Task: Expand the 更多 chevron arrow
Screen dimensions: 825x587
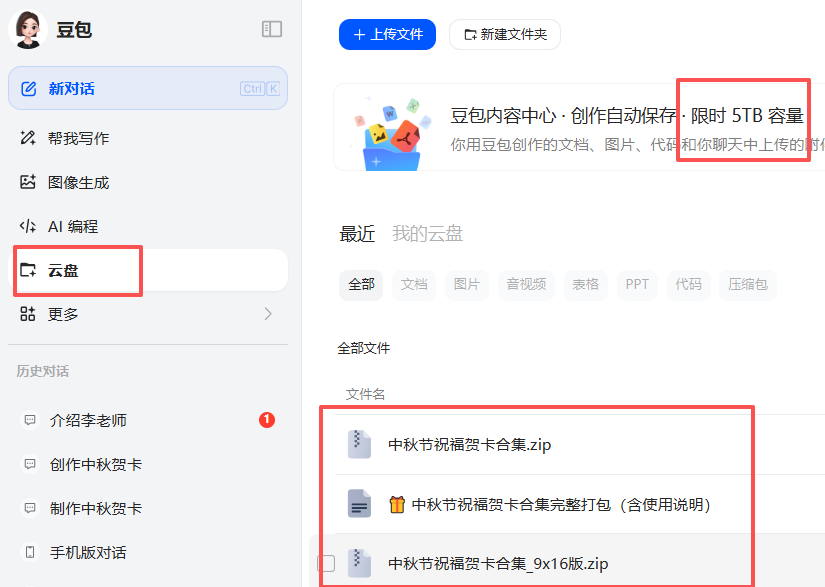Action: (267, 314)
